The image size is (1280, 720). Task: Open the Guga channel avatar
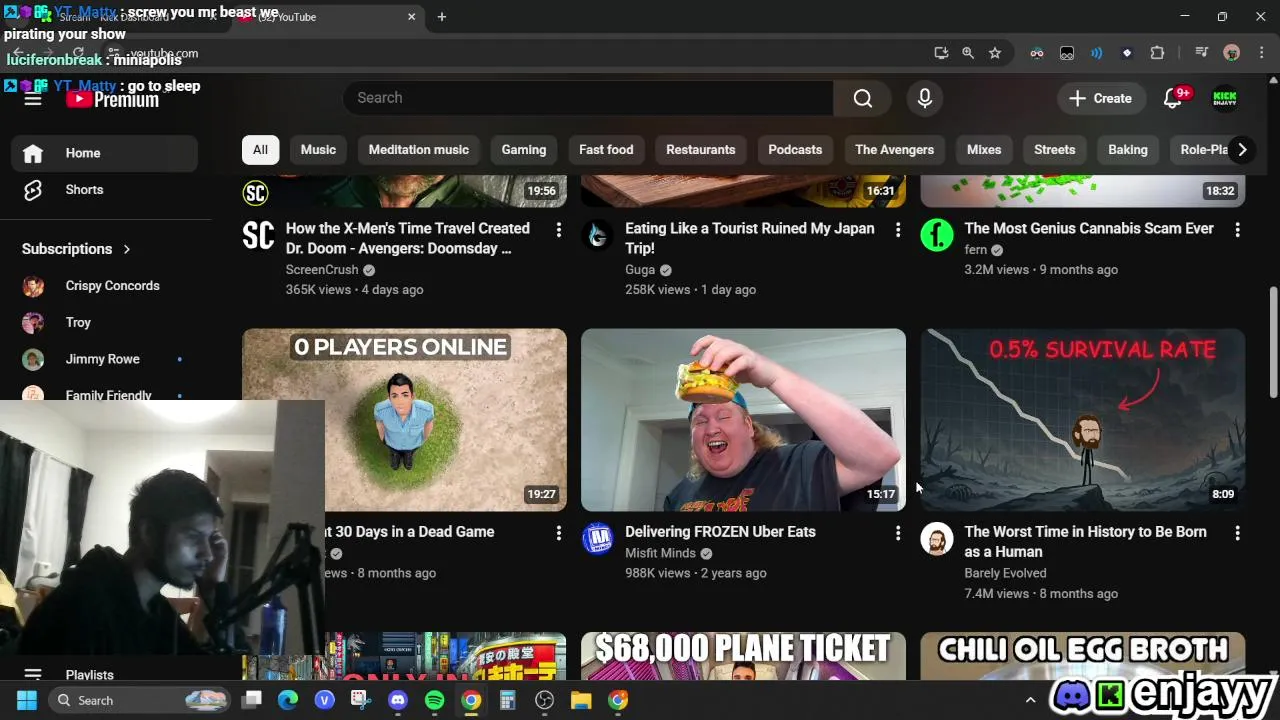[597, 236]
